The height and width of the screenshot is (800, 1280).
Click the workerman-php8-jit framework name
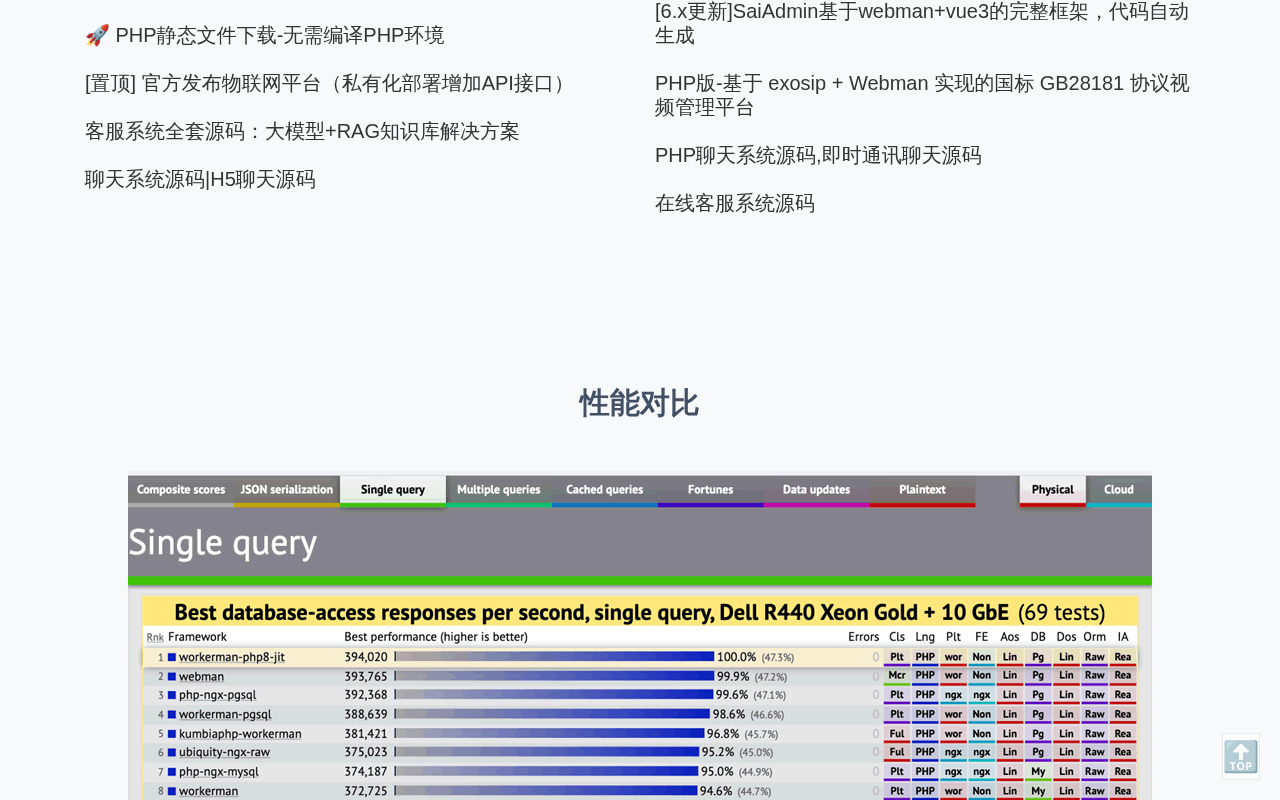point(232,657)
